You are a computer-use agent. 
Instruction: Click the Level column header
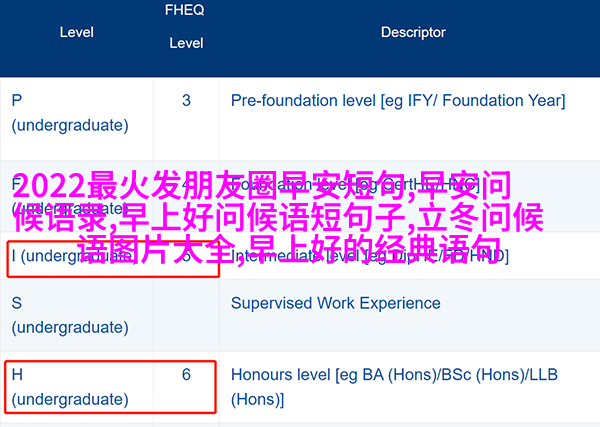coord(77,32)
